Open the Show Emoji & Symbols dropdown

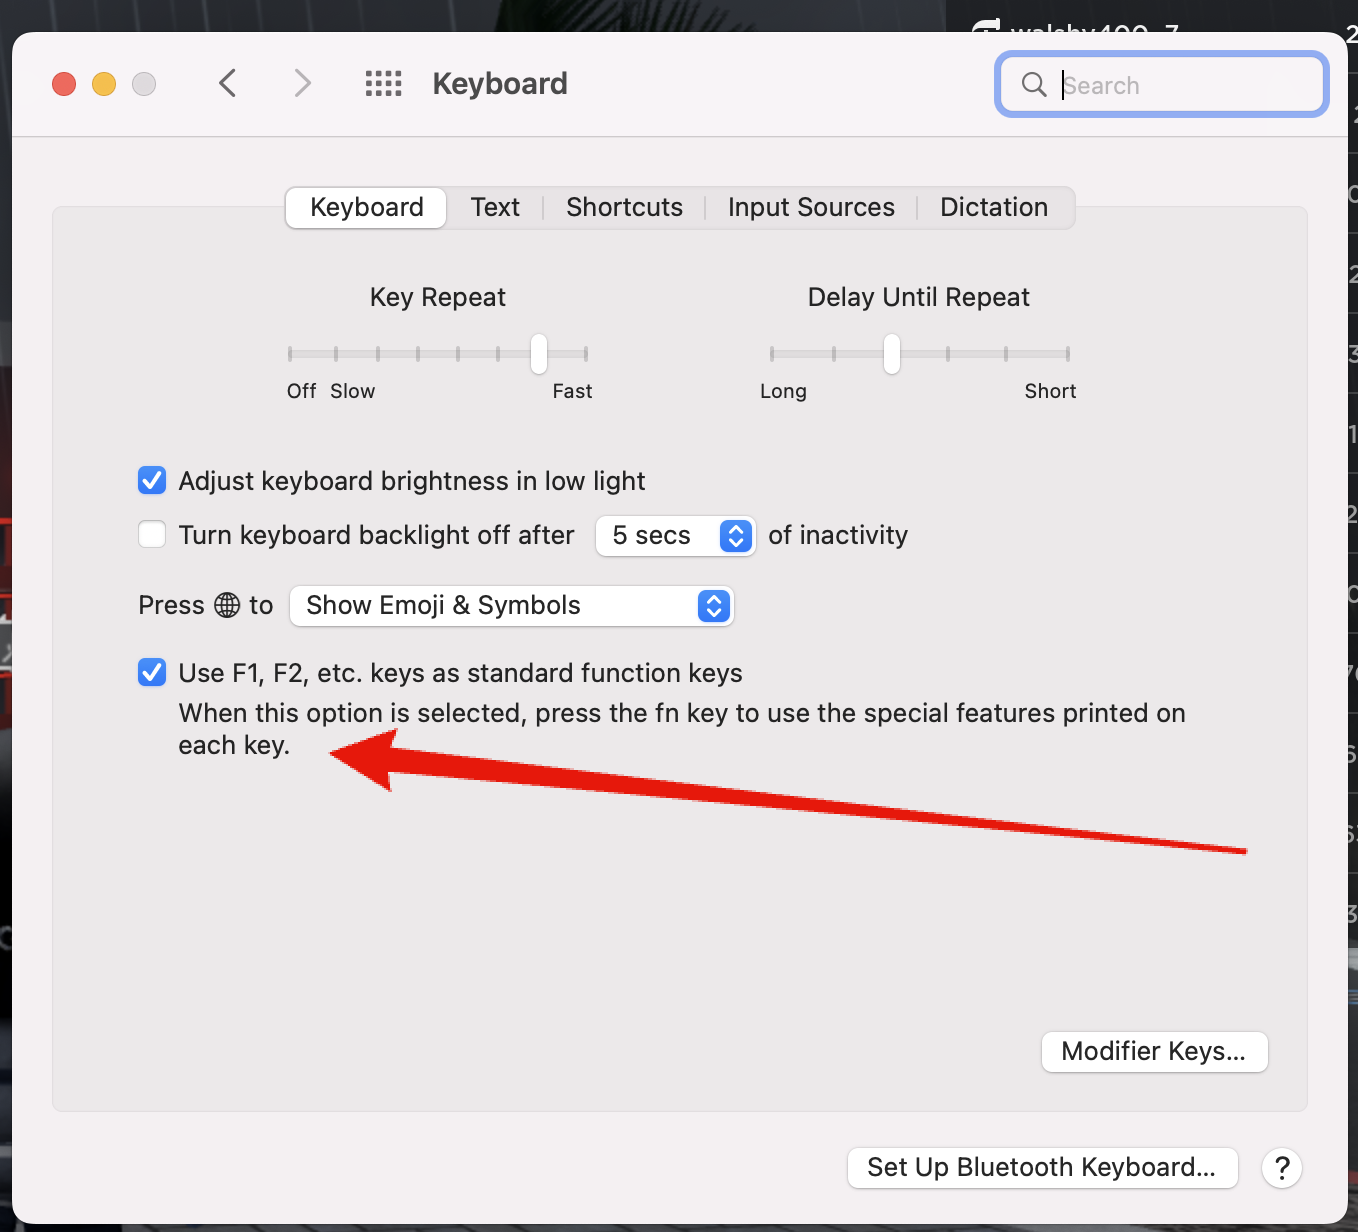coord(511,606)
